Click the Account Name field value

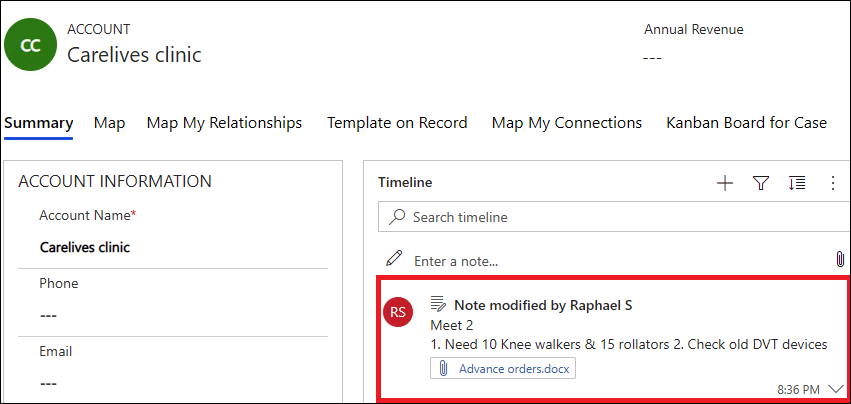click(85, 247)
